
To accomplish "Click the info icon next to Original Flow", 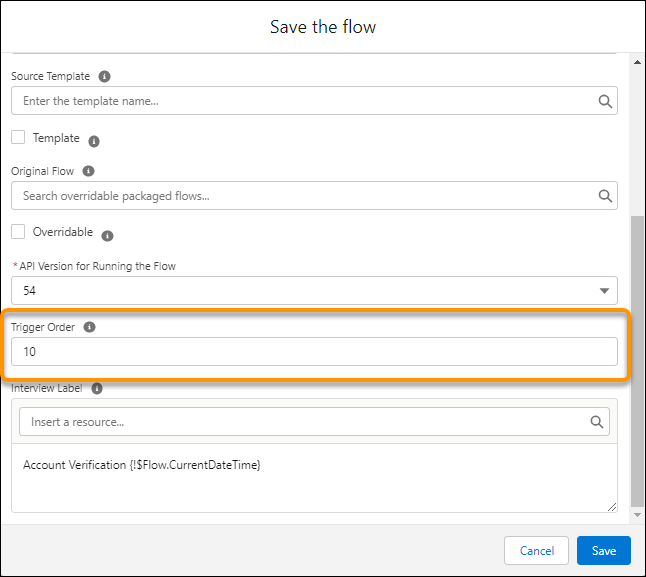I will (x=89, y=171).
